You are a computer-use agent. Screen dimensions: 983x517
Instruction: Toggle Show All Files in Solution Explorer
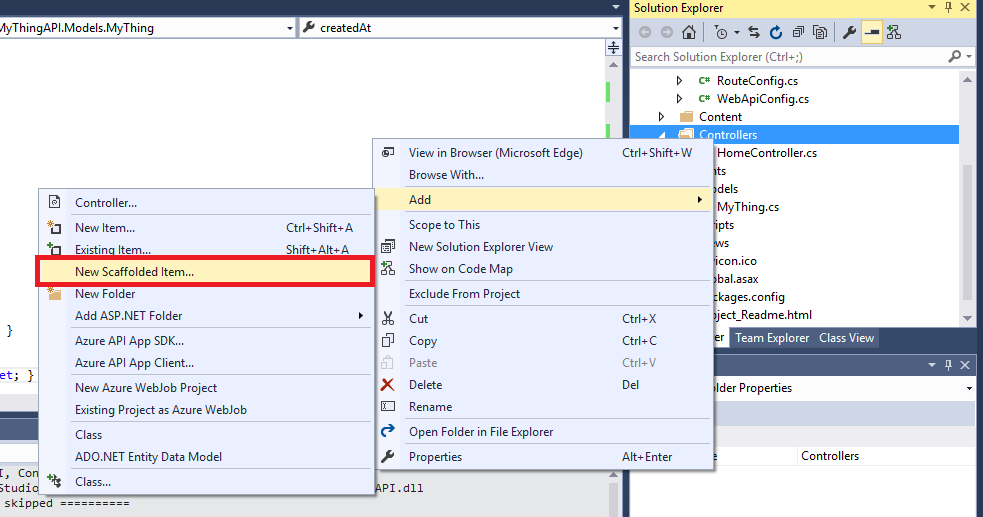818,33
